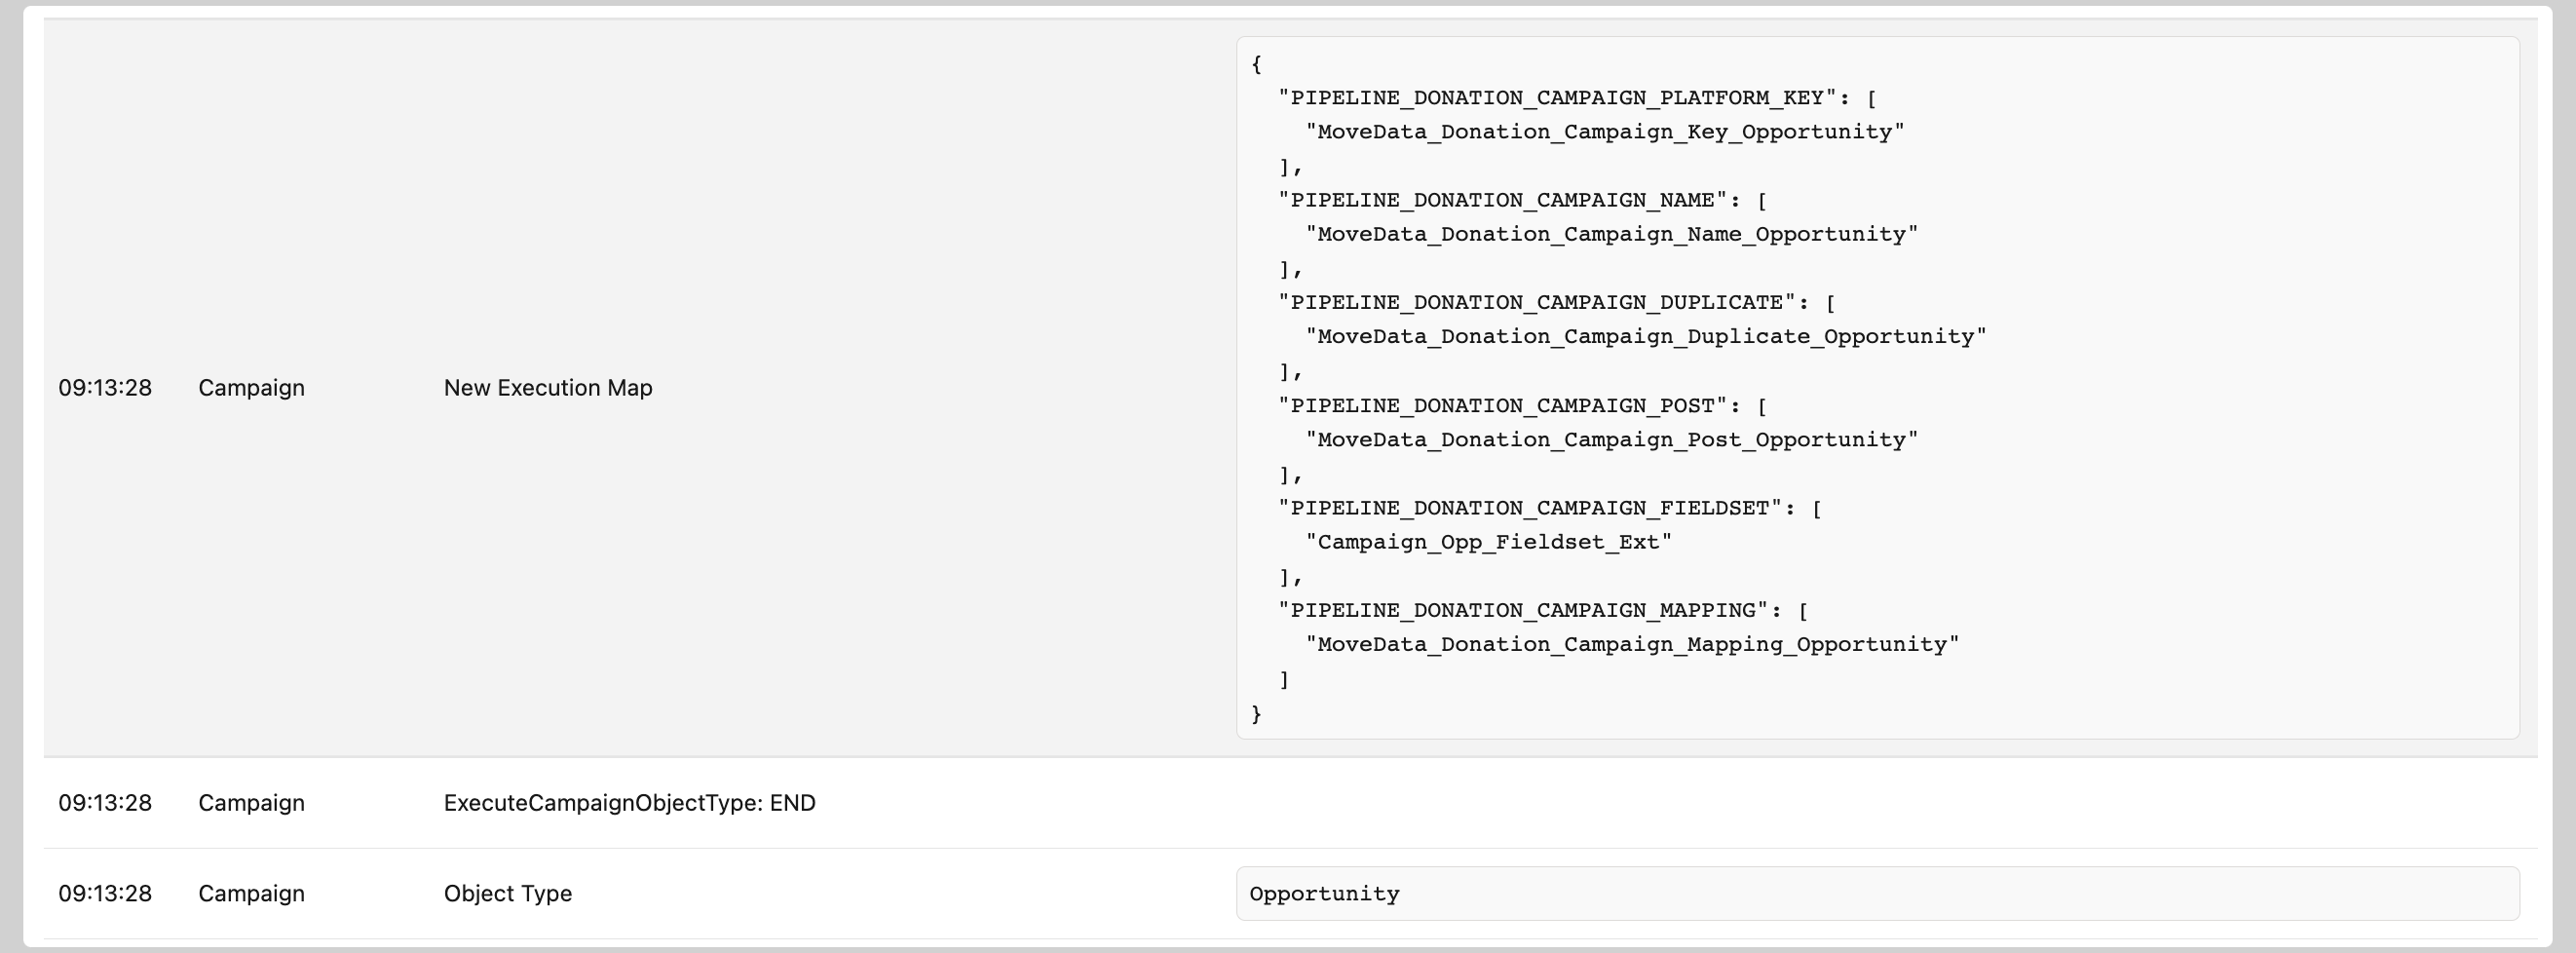Click the Campaign label in the New Execution Map row

click(x=251, y=388)
